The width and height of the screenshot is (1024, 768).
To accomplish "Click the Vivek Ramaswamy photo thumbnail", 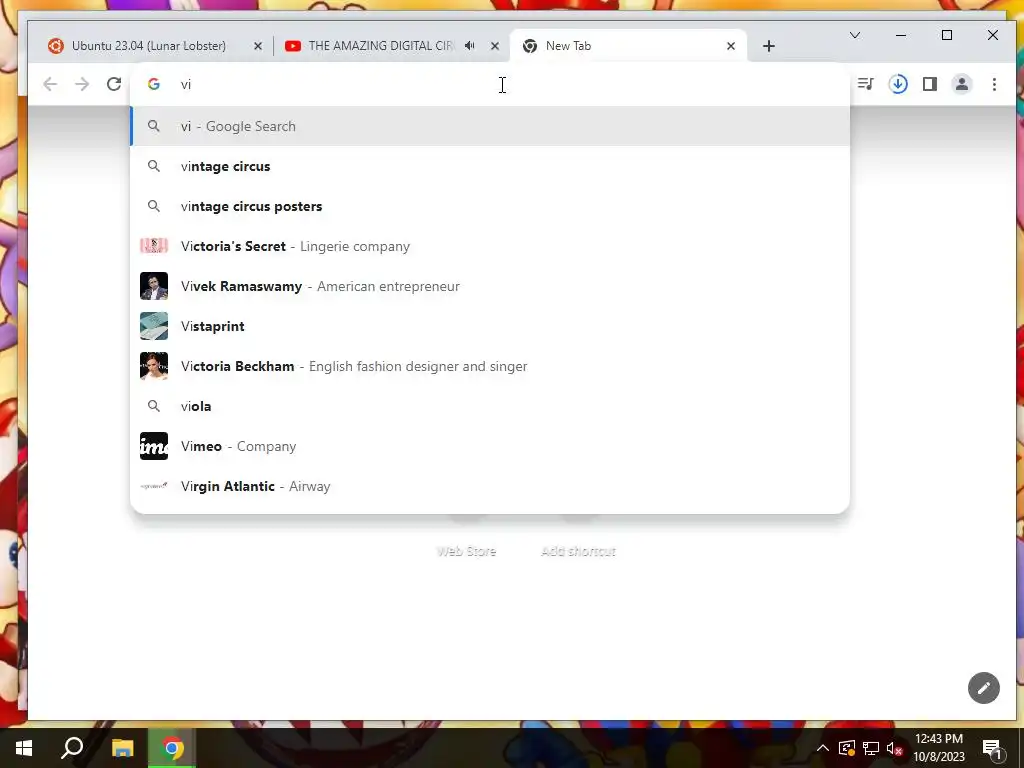I will (x=154, y=286).
